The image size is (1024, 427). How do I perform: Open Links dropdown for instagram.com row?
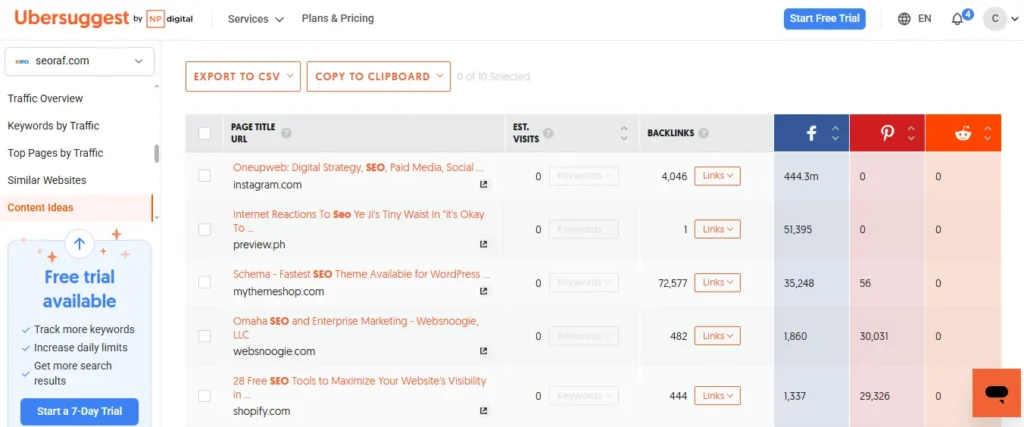click(717, 176)
